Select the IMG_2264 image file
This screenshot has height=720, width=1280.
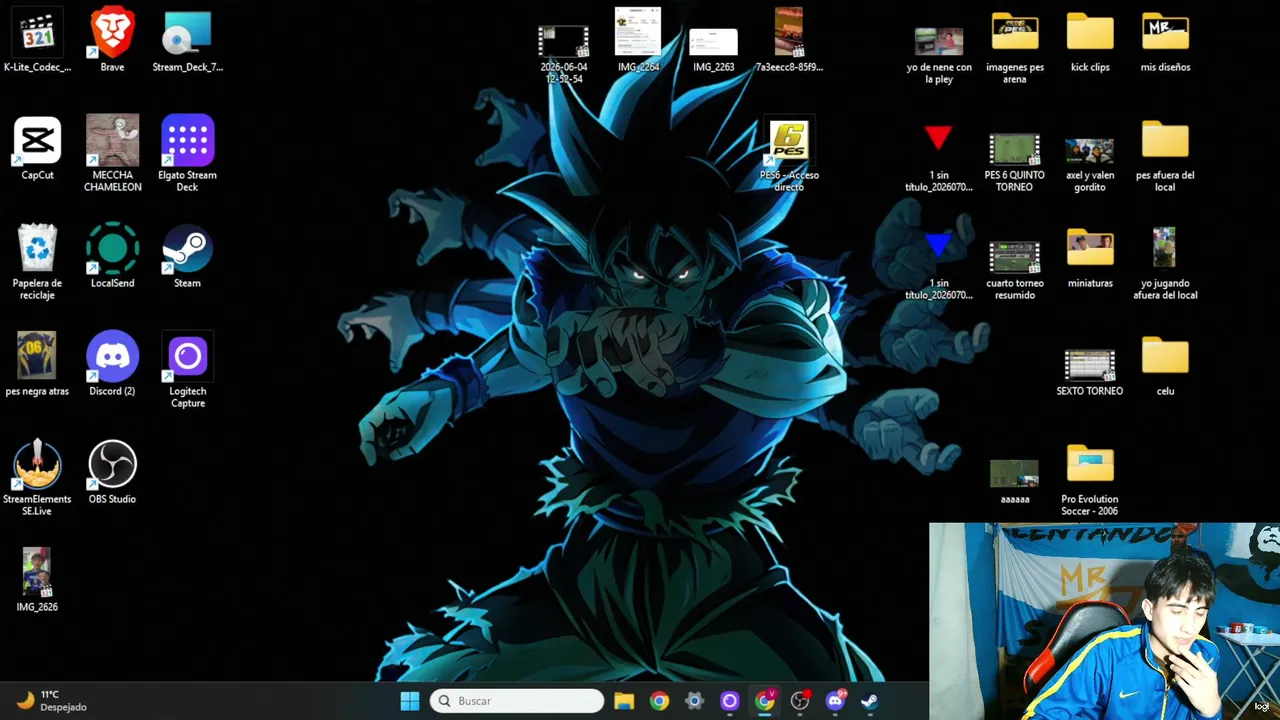(638, 42)
